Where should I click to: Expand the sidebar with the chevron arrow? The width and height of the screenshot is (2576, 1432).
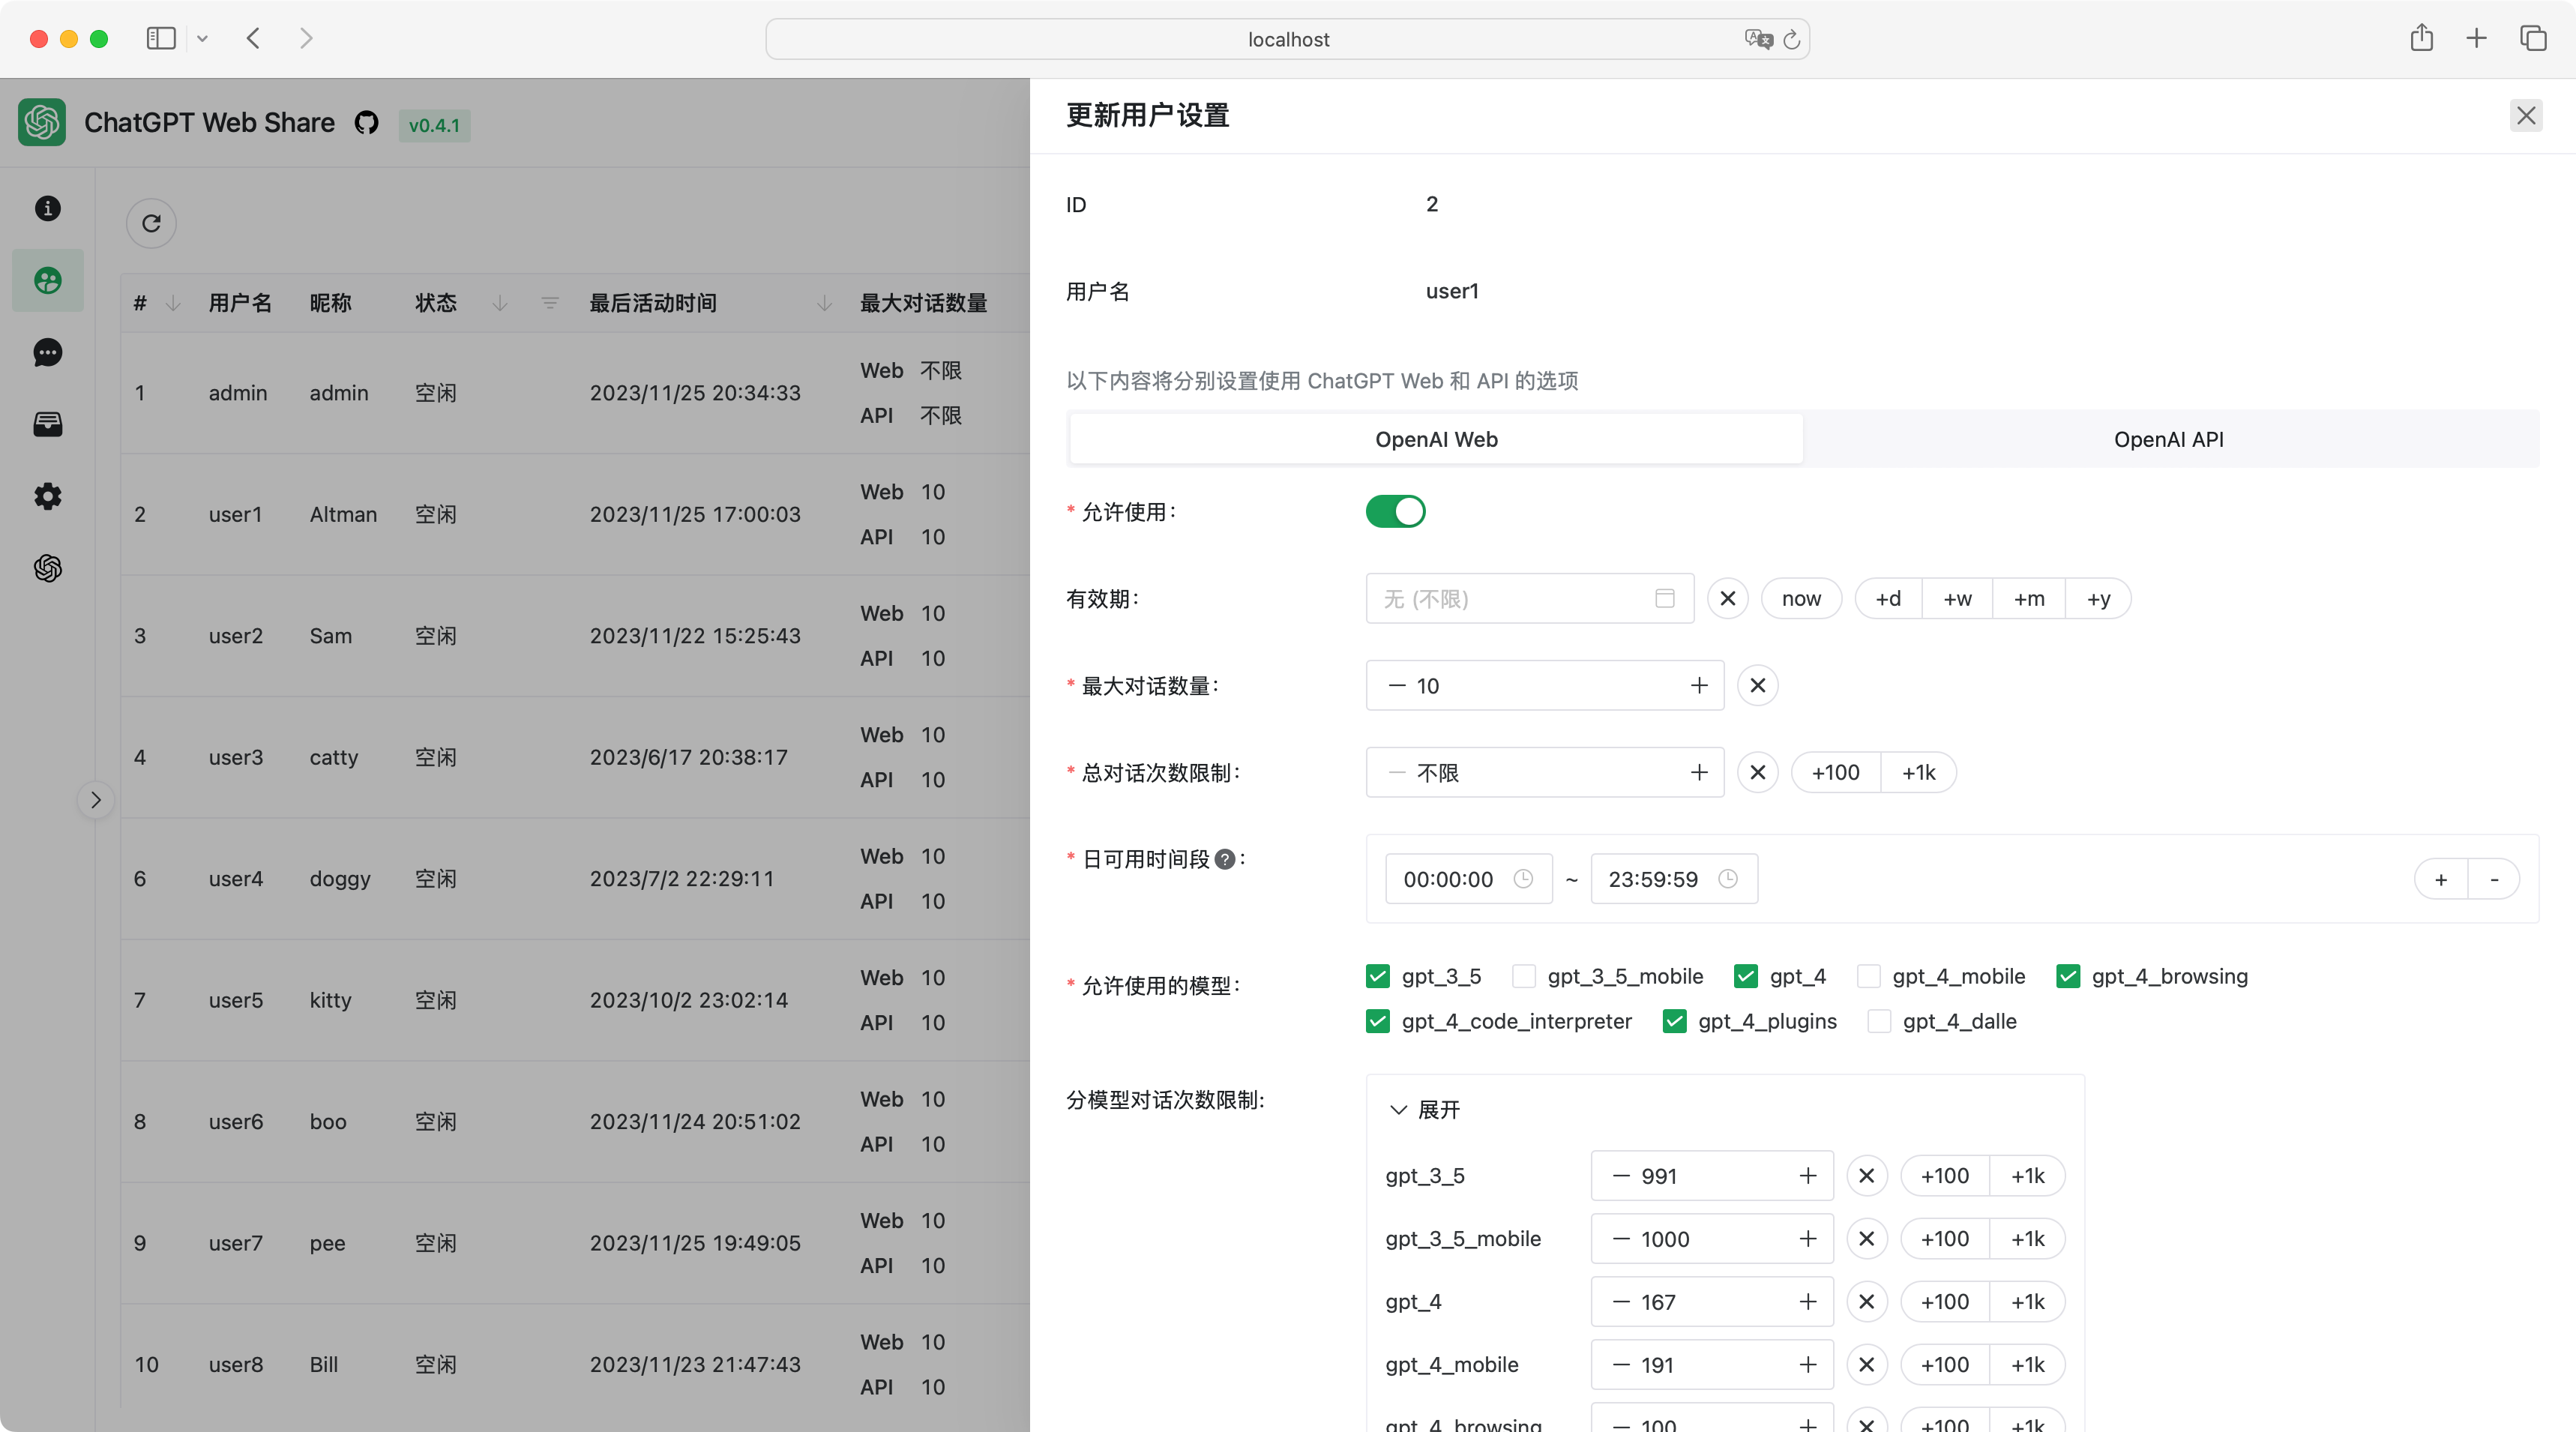[96, 800]
